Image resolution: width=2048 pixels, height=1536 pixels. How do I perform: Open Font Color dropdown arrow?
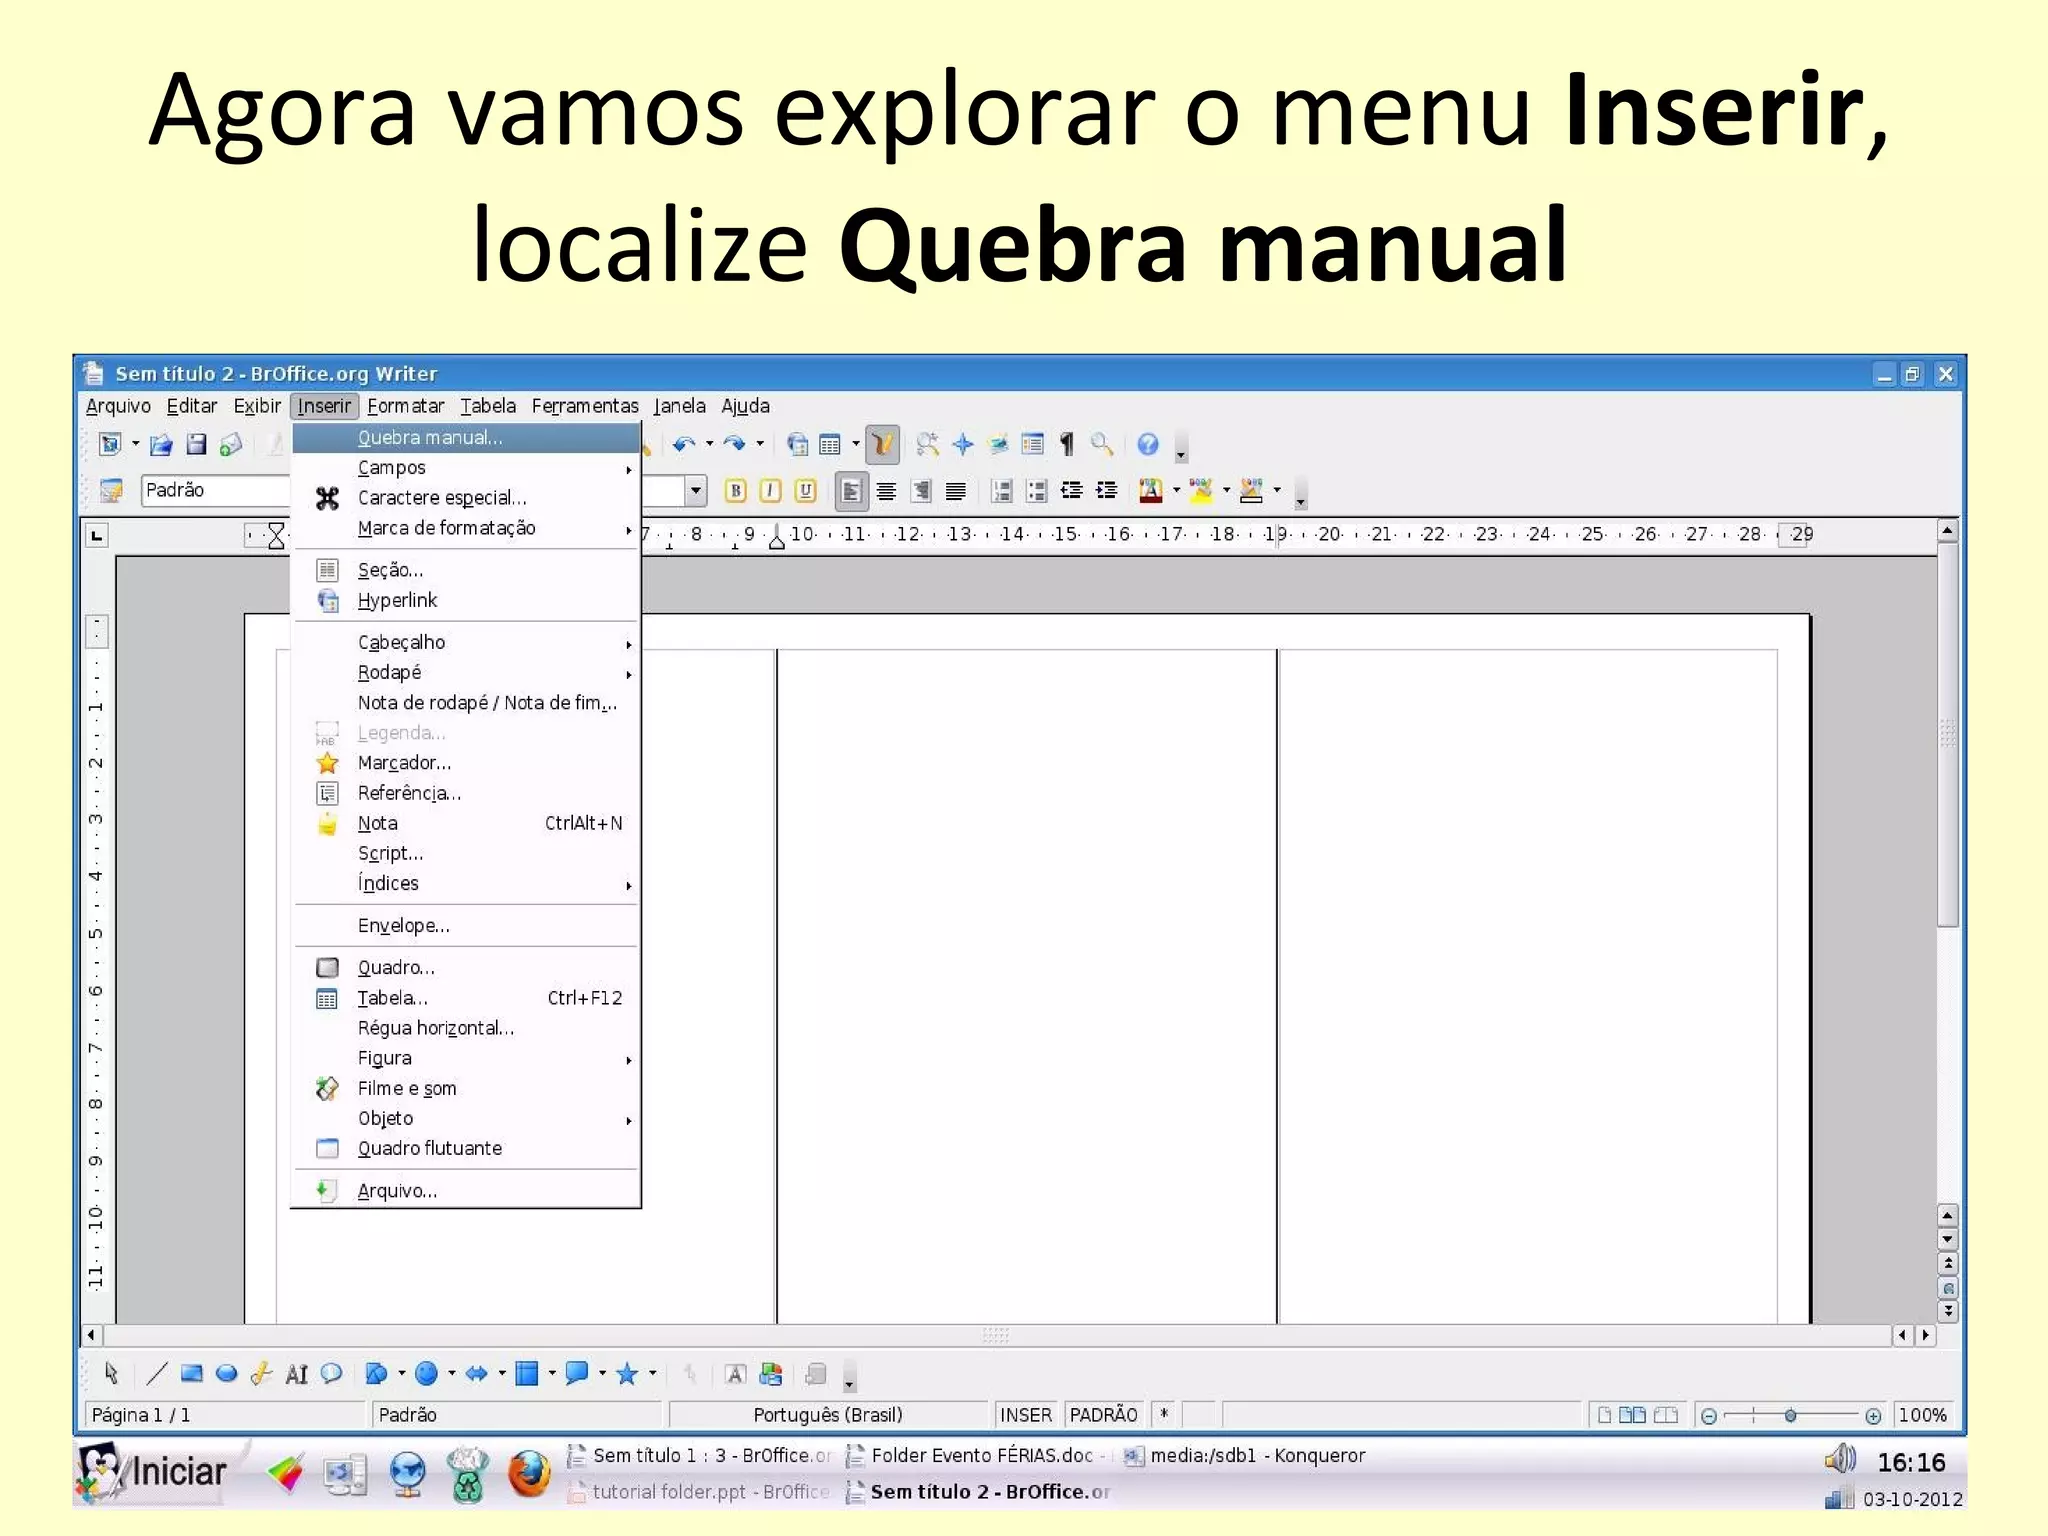point(1176,490)
